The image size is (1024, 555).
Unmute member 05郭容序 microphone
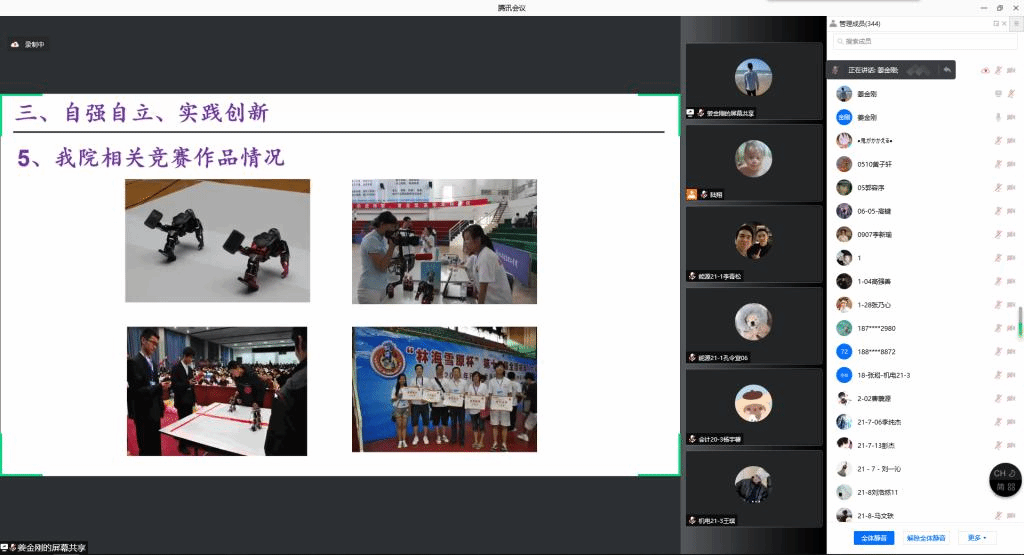pyautogui.click(x=997, y=187)
